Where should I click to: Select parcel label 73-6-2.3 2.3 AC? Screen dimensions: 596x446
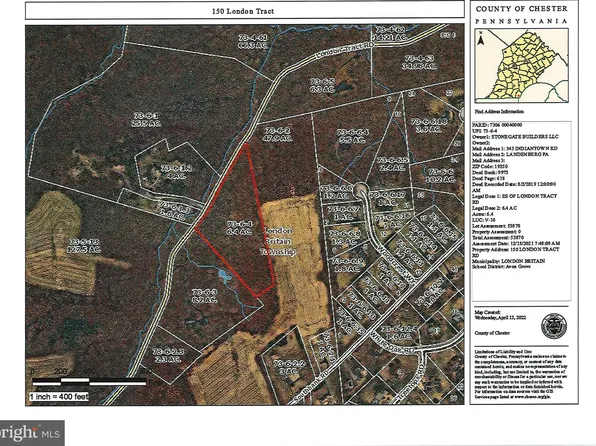point(168,356)
